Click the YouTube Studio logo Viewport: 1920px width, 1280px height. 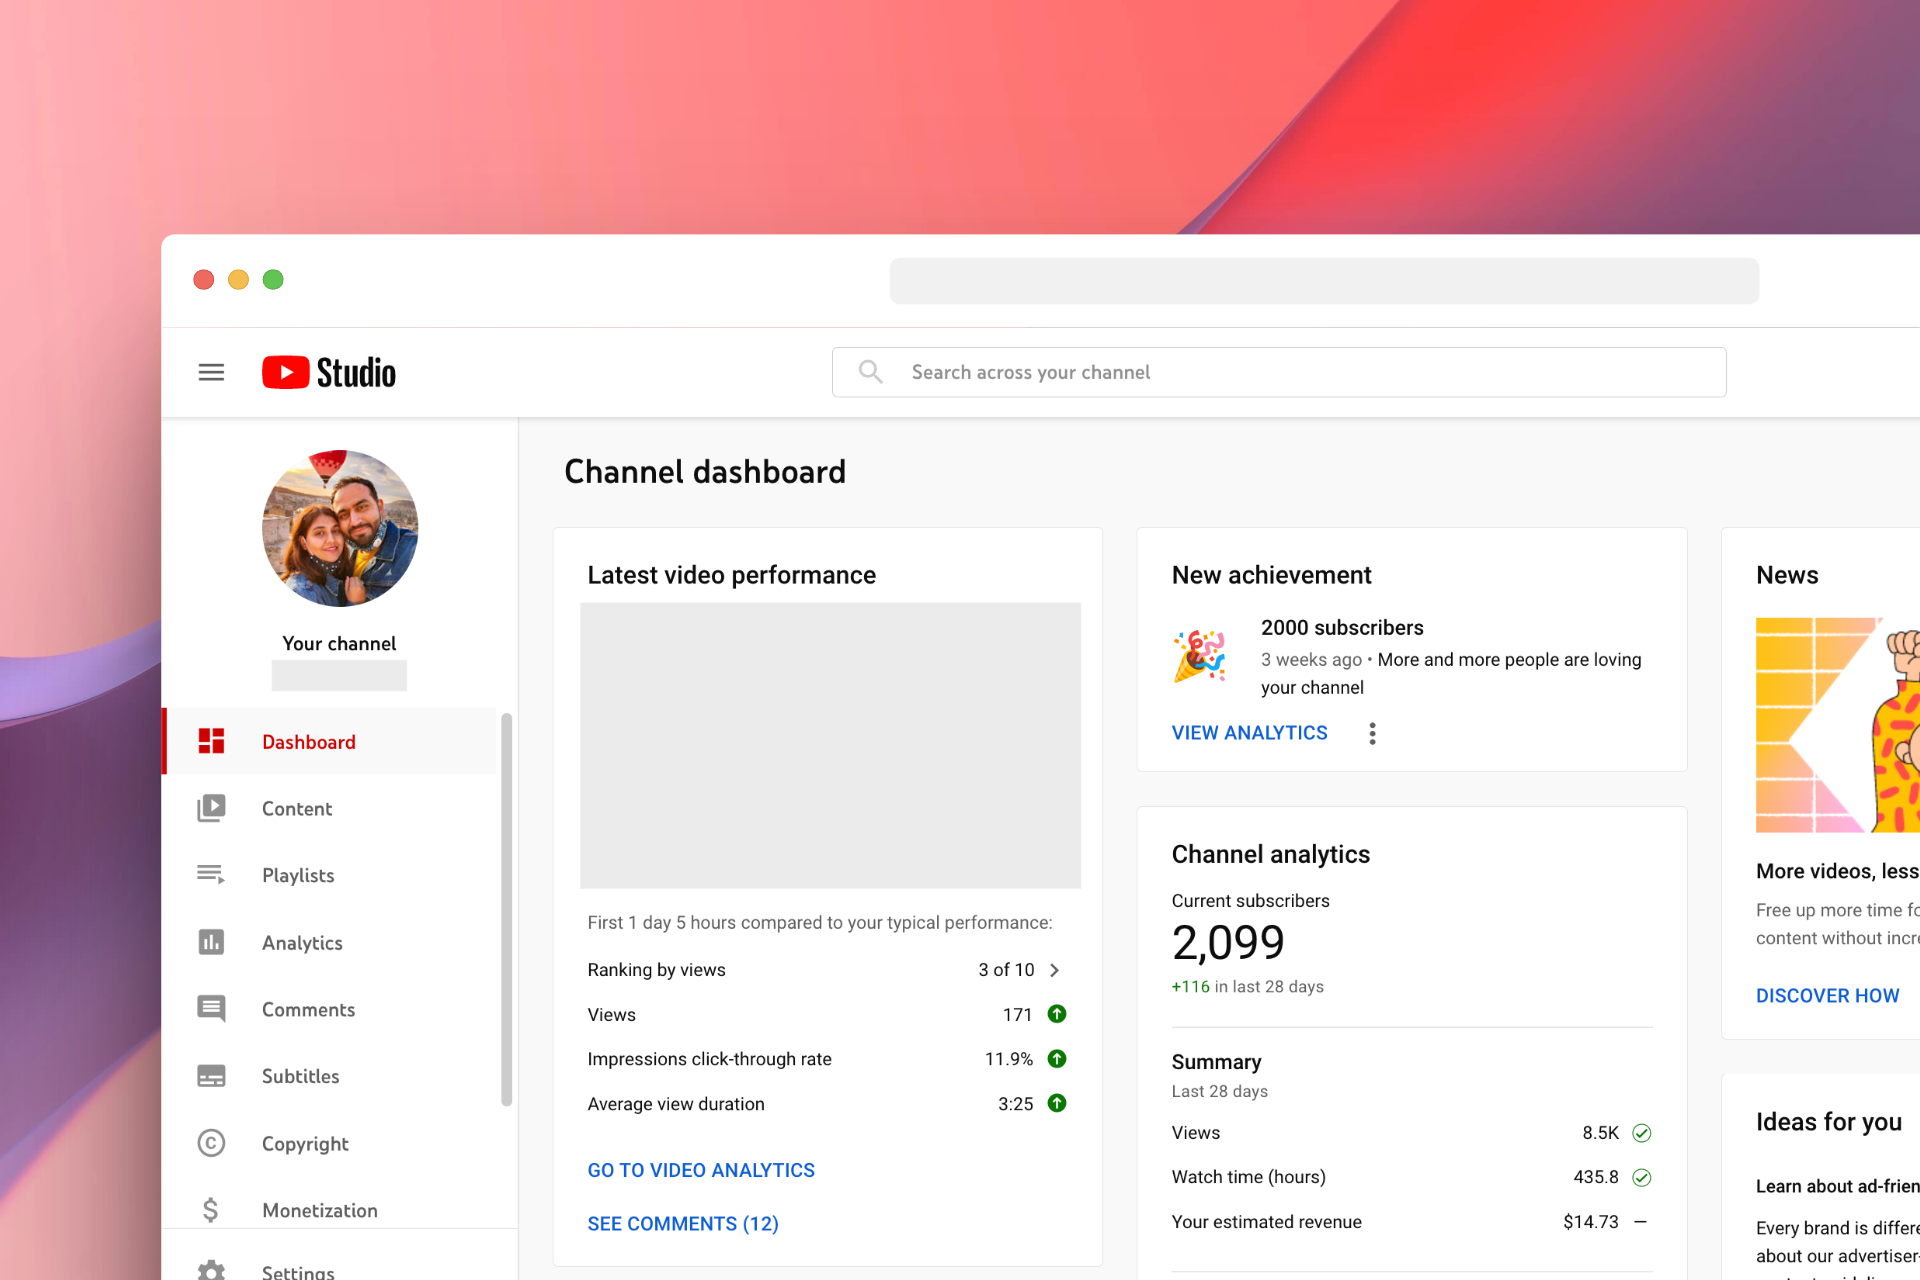(329, 372)
